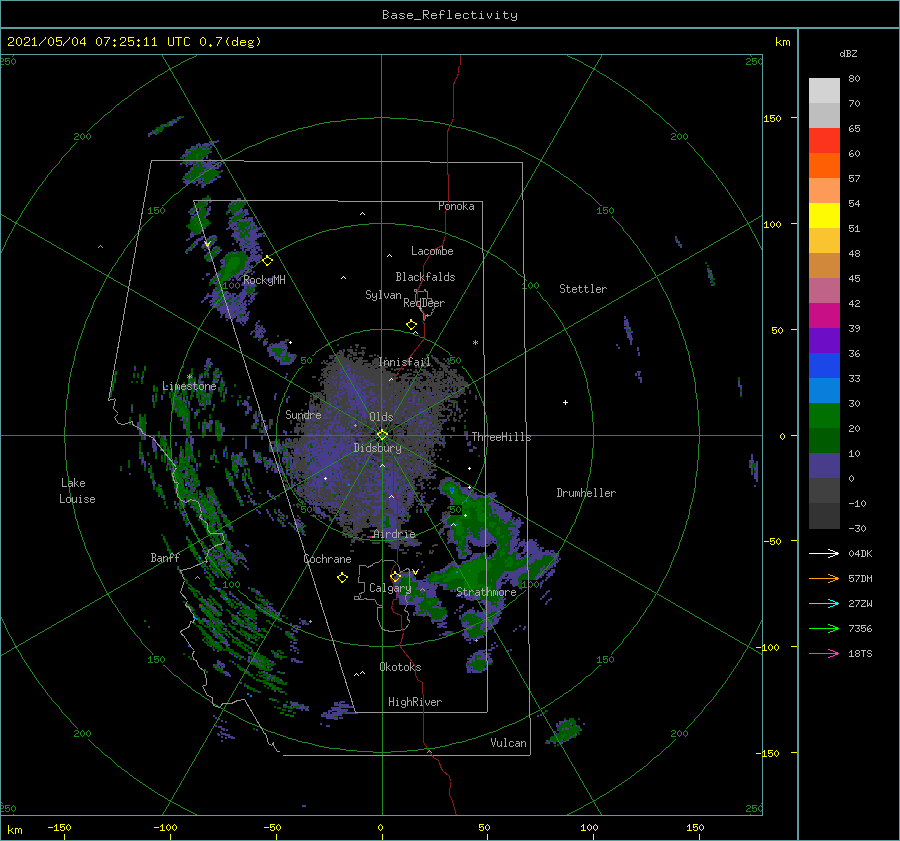Click the Sundre town label
This screenshot has height=841, width=900.
[303, 415]
